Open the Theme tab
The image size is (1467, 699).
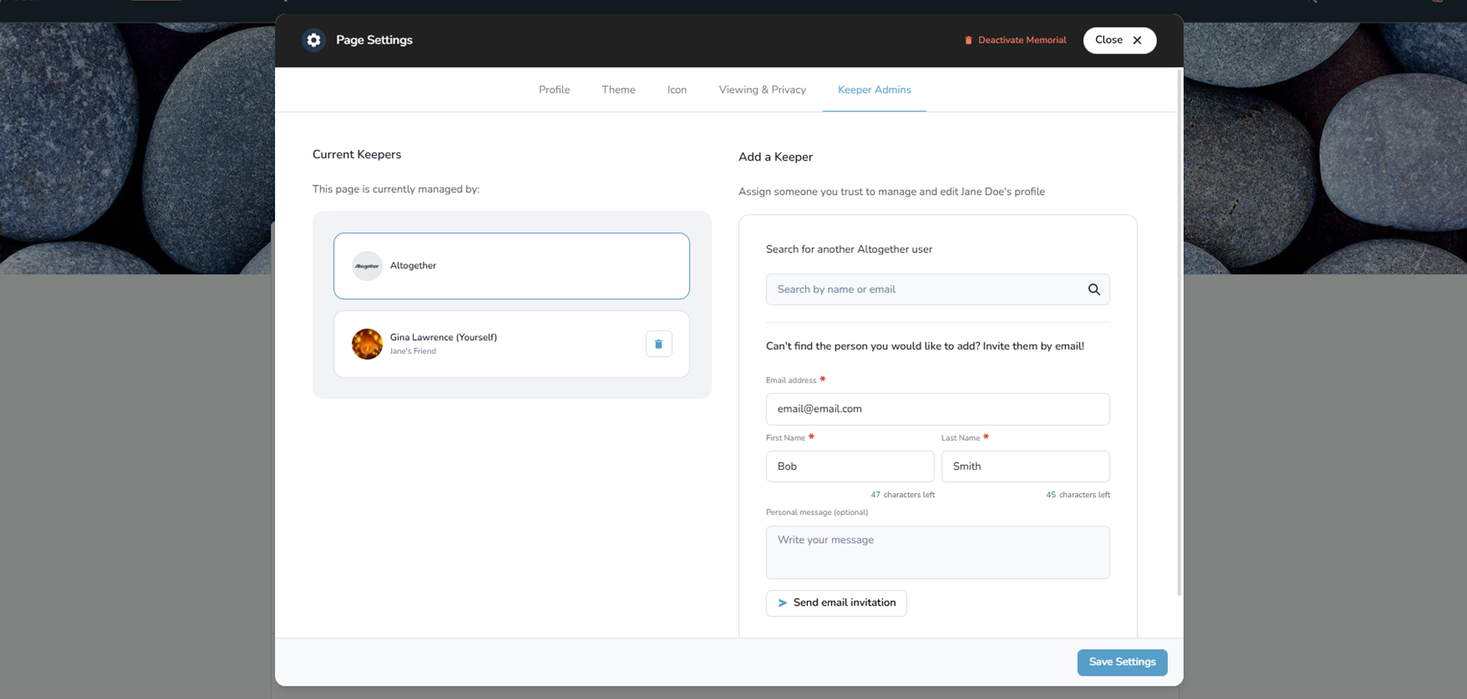click(x=618, y=90)
